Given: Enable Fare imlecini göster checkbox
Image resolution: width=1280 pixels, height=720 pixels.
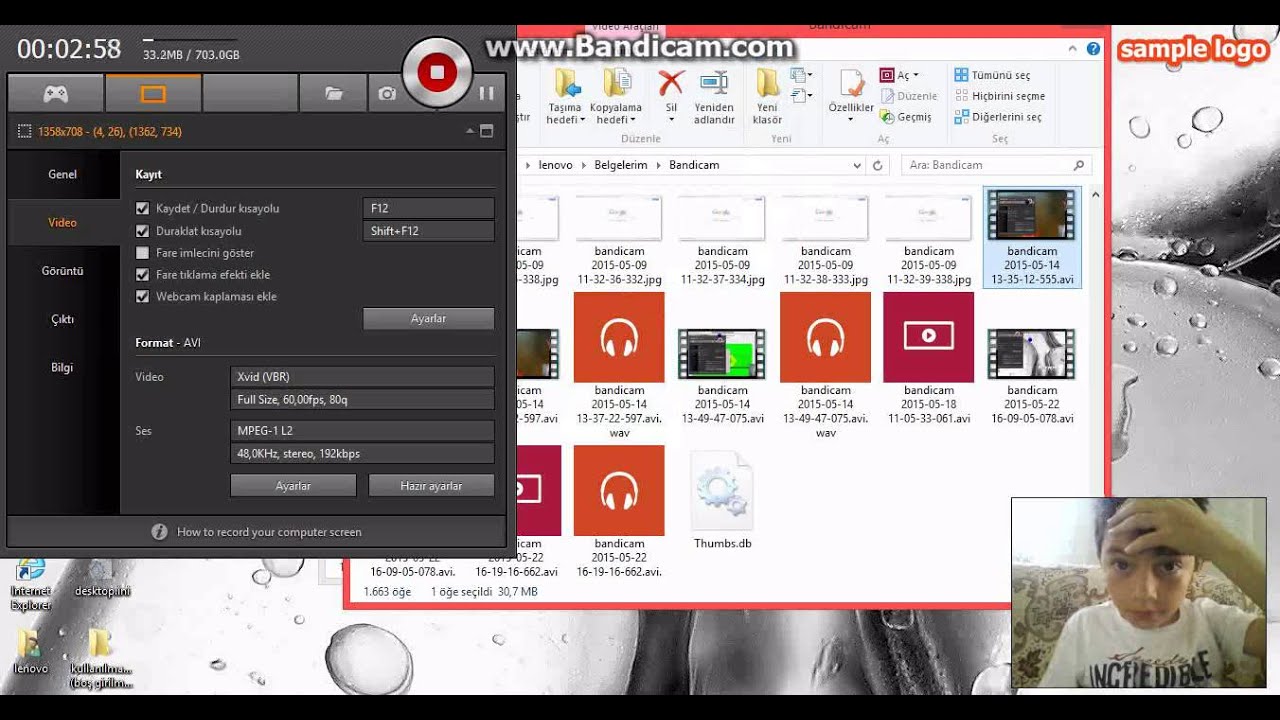Looking at the screenshot, I should point(142,253).
